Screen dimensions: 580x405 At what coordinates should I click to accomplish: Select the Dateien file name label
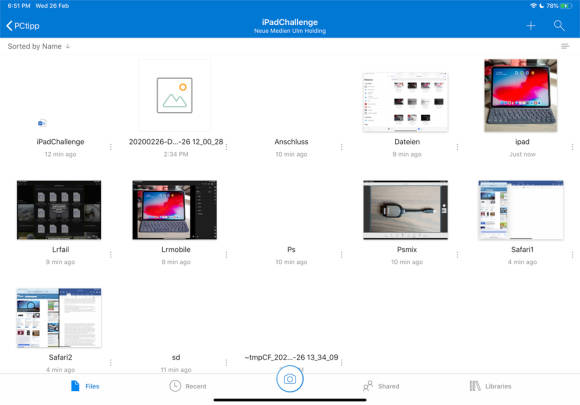coord(407,142)
